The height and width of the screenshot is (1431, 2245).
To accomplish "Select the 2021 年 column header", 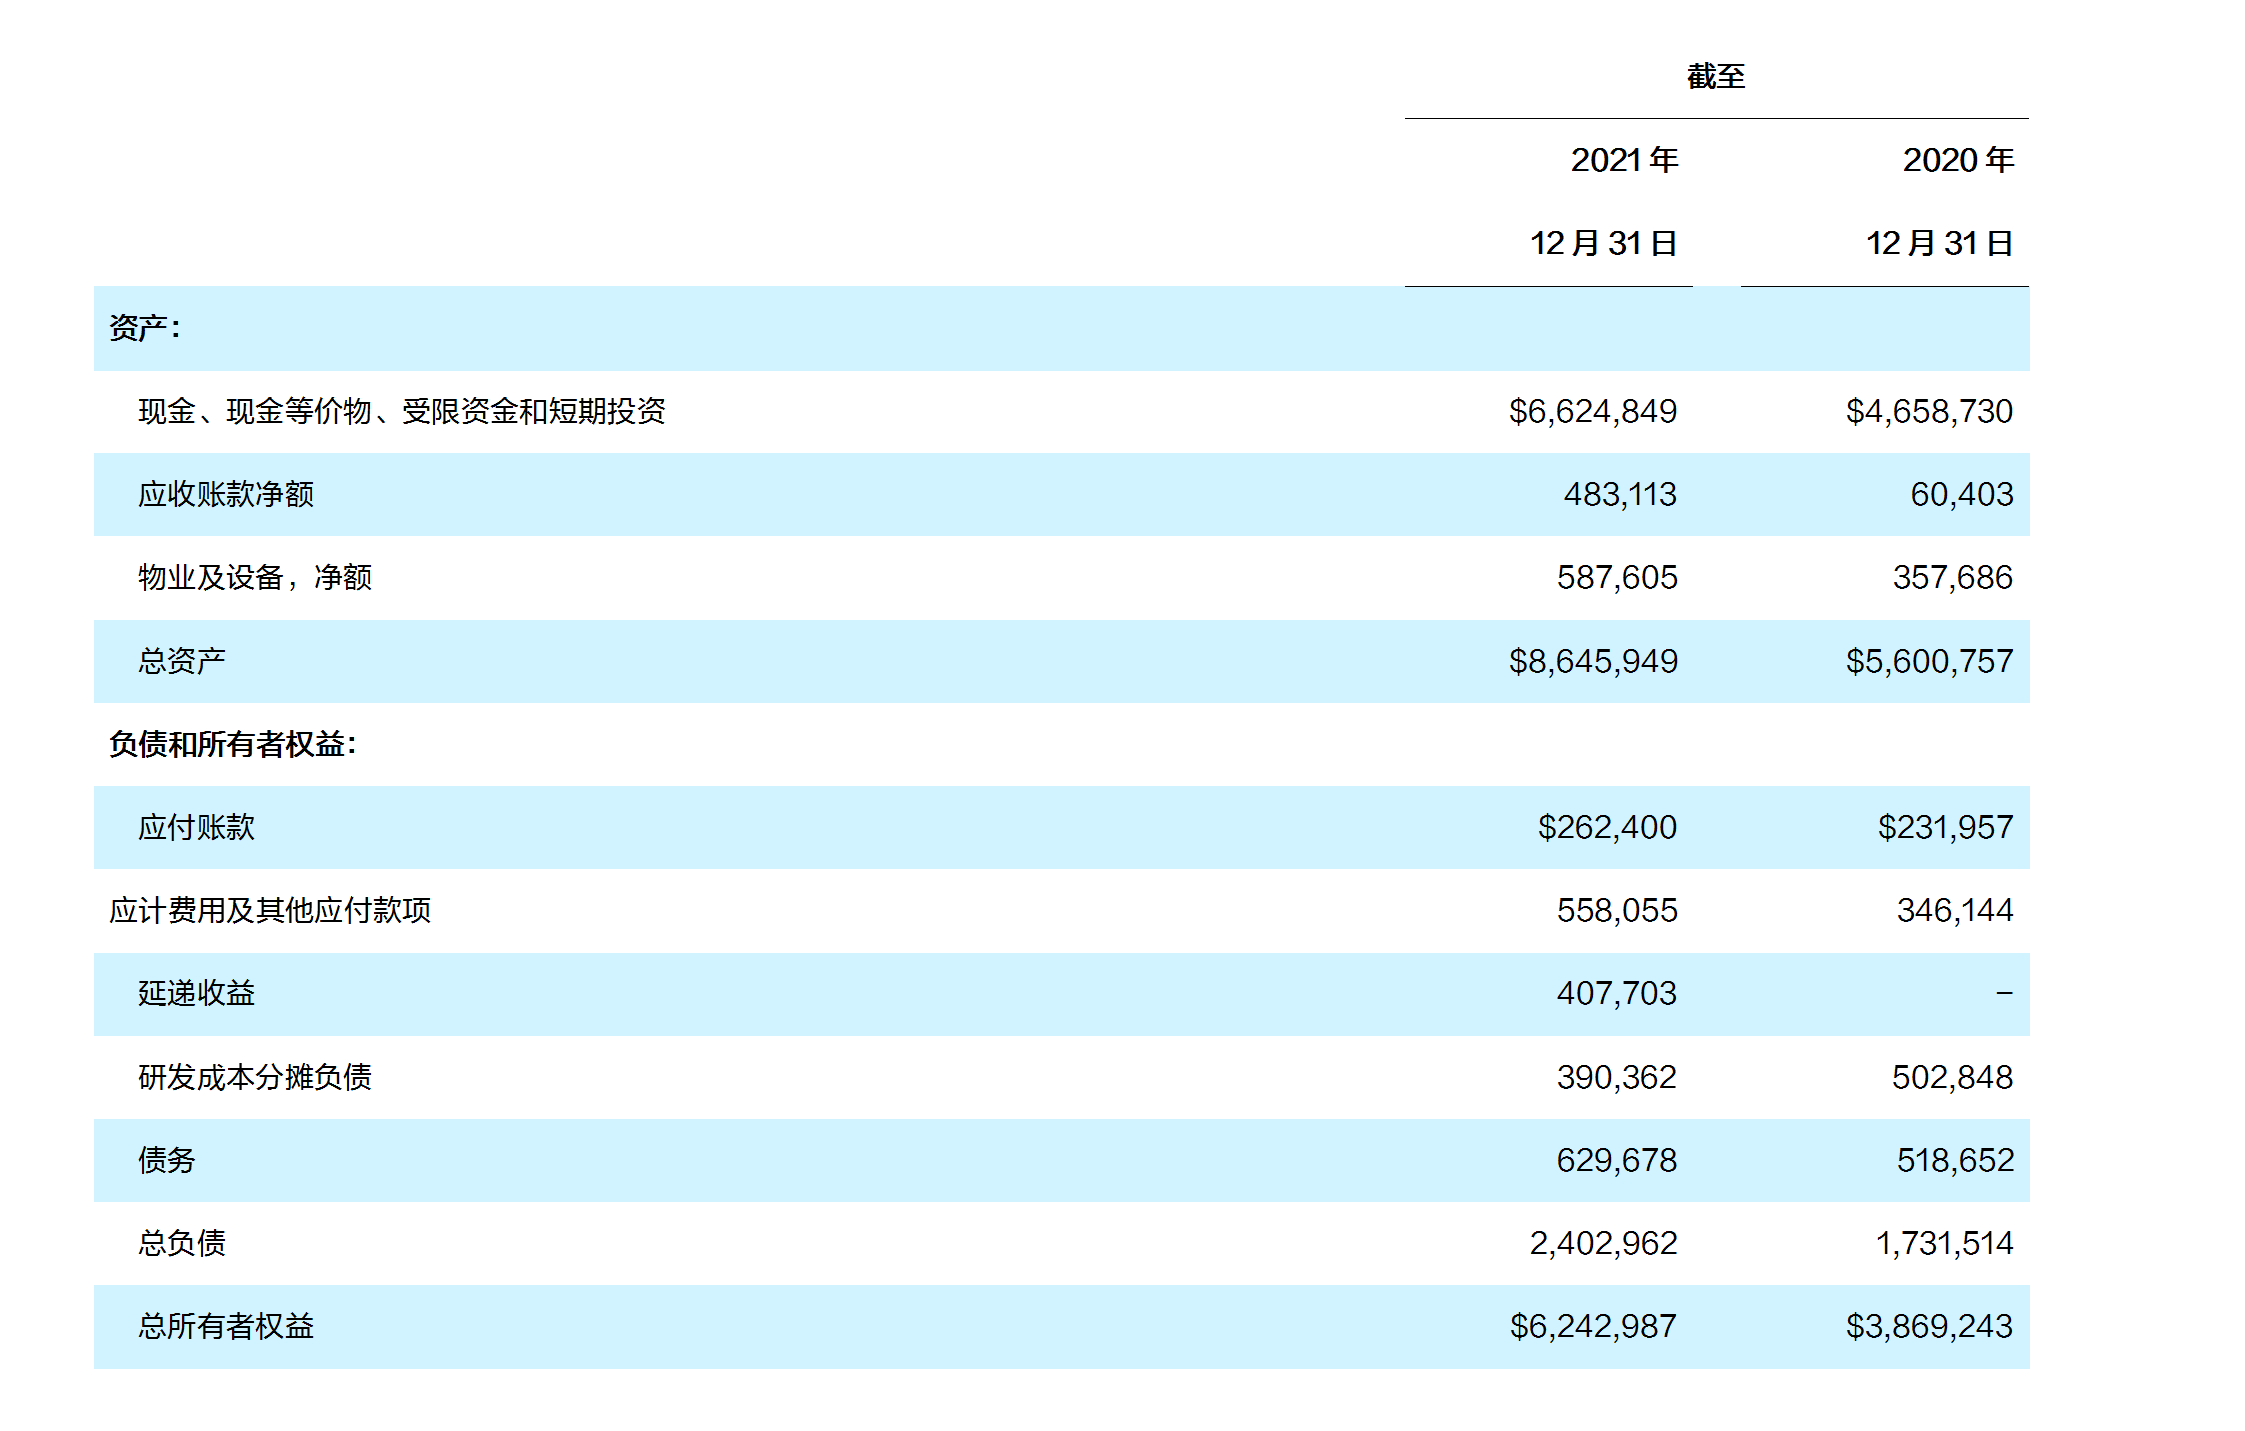I will pyautogui.click(x=1624, y=160).
